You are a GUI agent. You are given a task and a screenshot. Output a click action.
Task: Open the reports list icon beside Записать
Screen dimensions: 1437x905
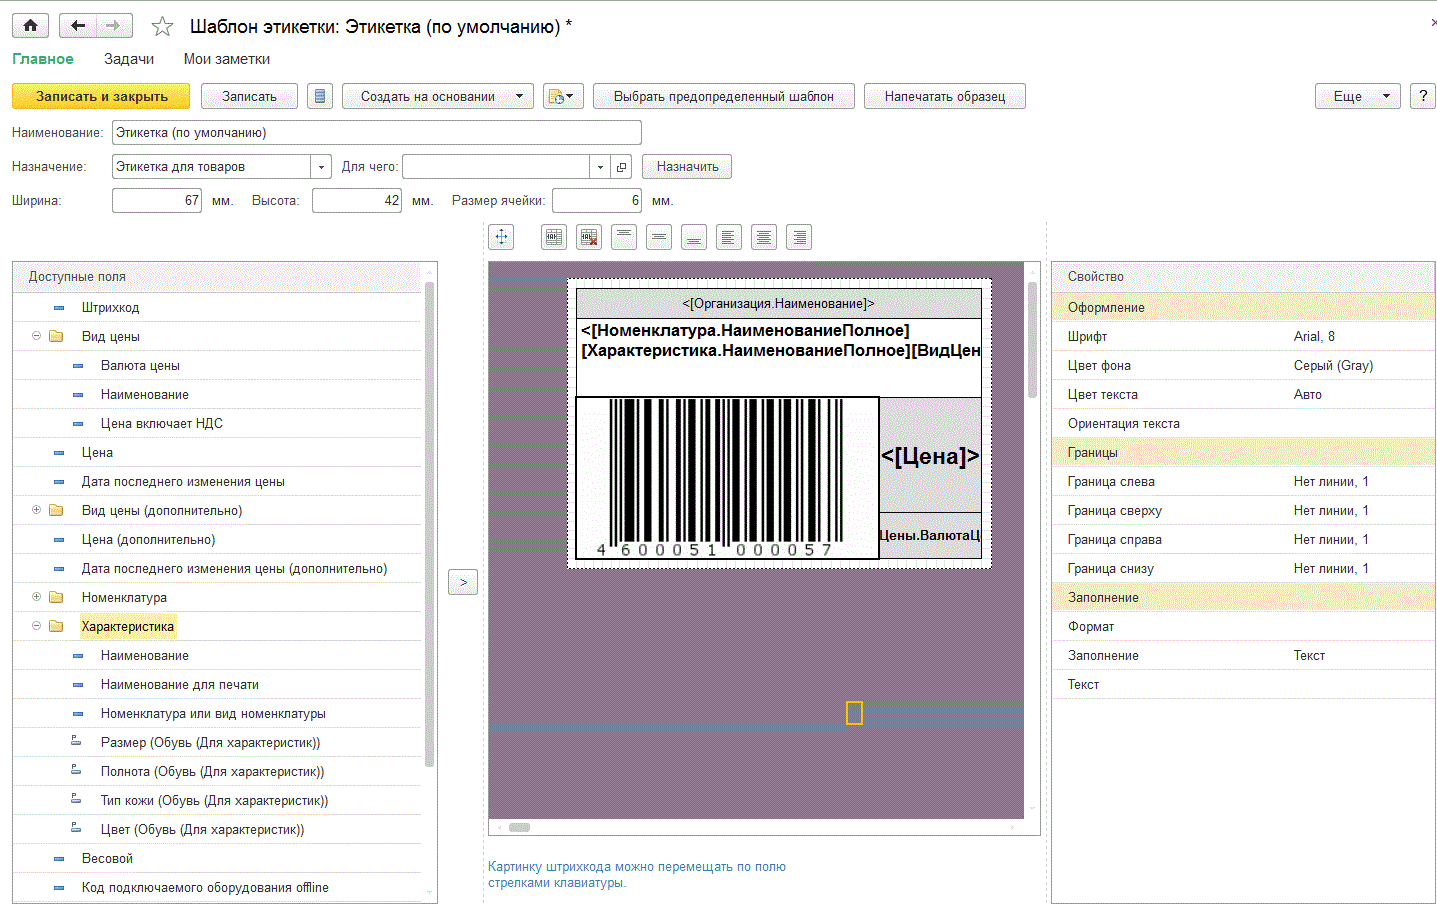tap(320, 96)
